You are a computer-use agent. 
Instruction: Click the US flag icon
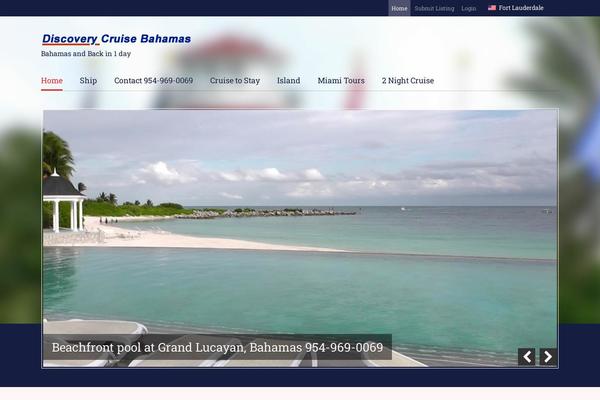point(492,8)
